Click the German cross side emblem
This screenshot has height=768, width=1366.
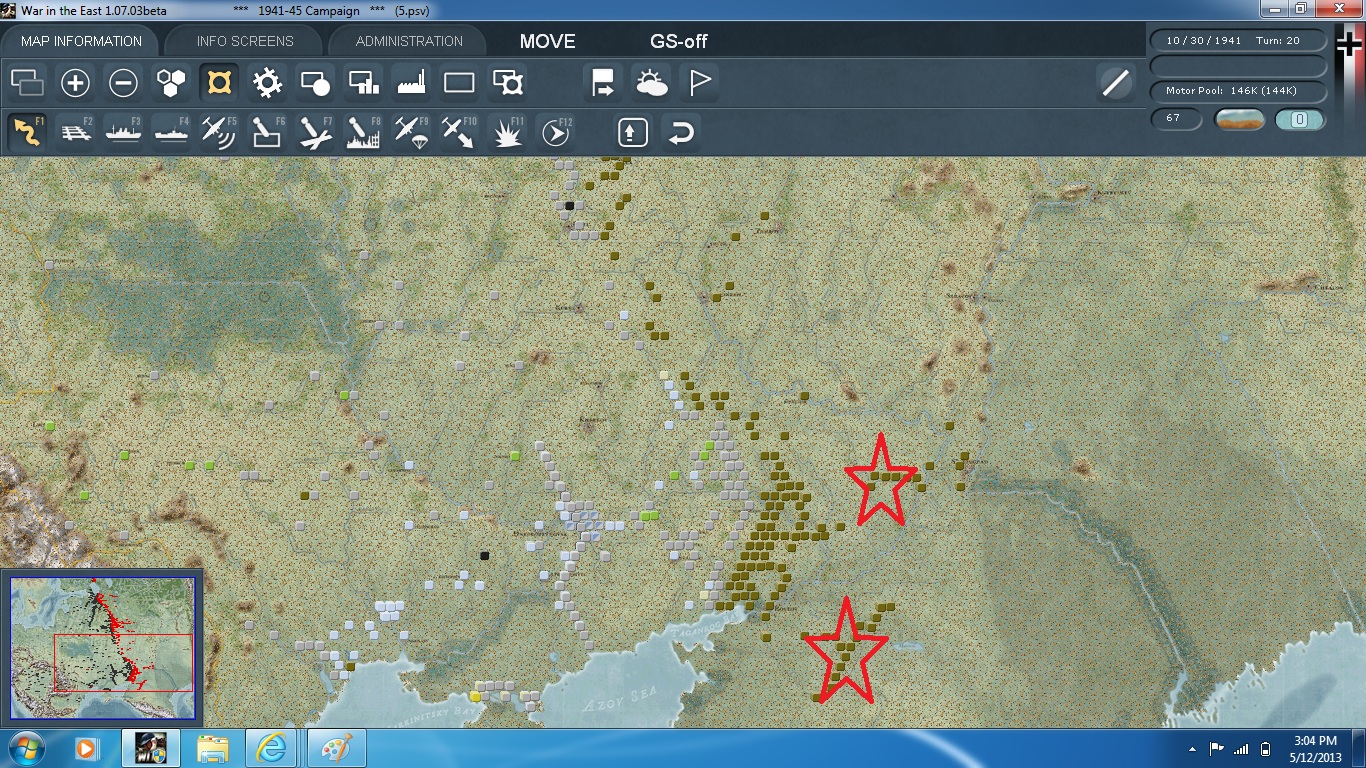[1349, 44]
